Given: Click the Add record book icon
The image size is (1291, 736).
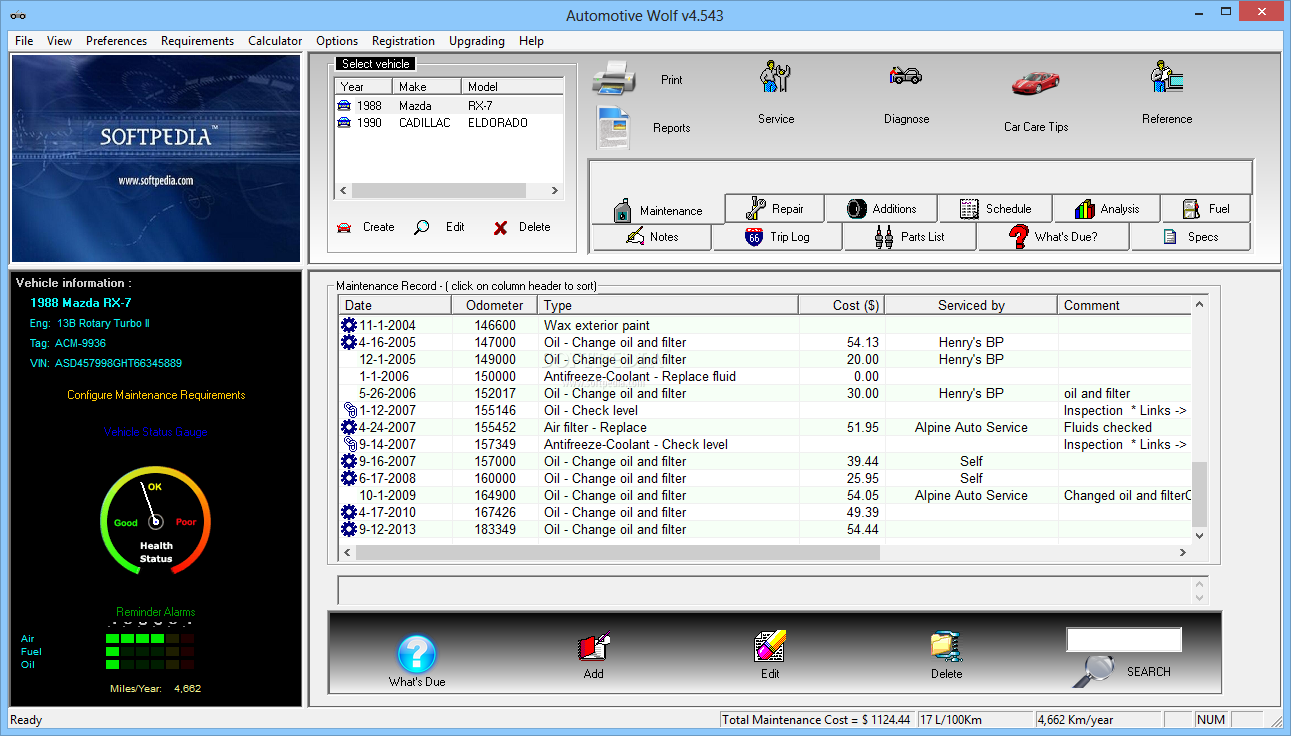Looking at the screenshot, I should (594, 647).
